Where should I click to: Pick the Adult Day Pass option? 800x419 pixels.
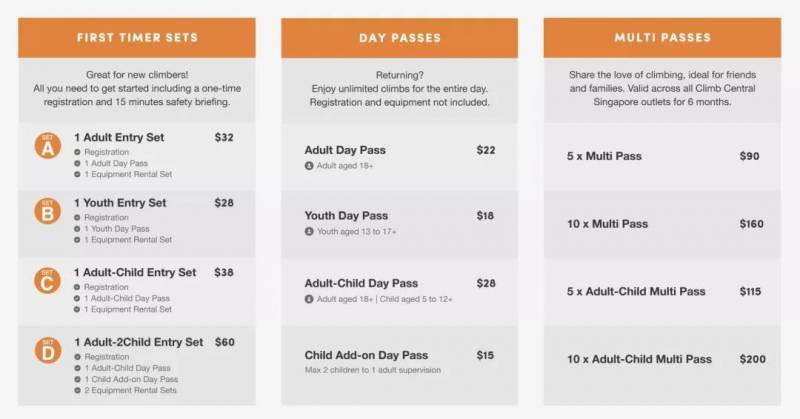coord(345,150)
